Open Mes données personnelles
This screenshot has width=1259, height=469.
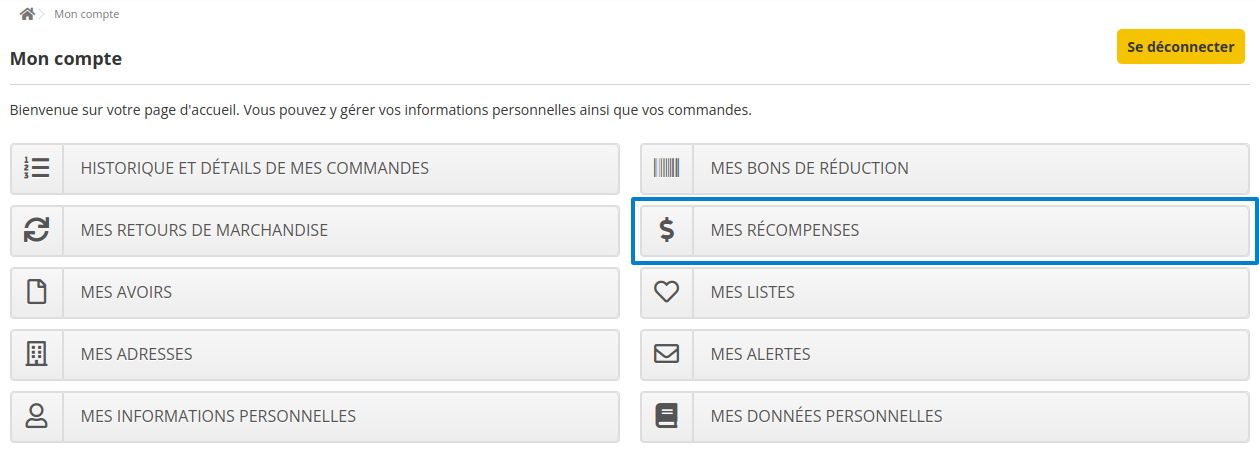point(945,416)
